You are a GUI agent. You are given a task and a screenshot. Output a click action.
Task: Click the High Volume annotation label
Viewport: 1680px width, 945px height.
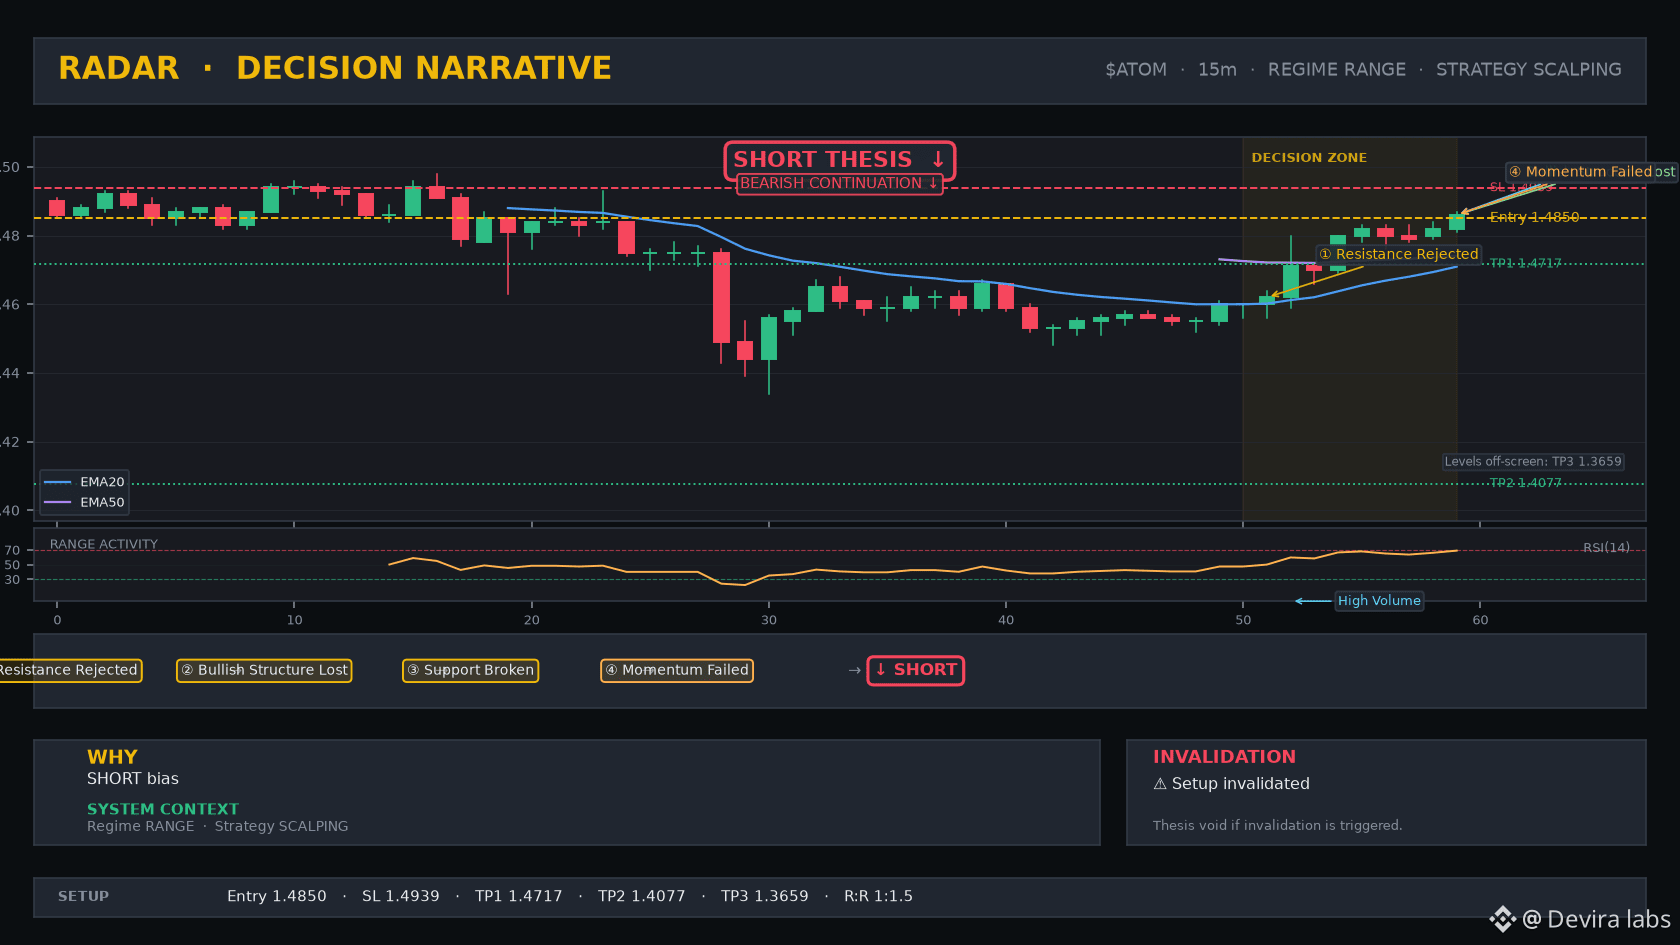tap(1379, 601)
